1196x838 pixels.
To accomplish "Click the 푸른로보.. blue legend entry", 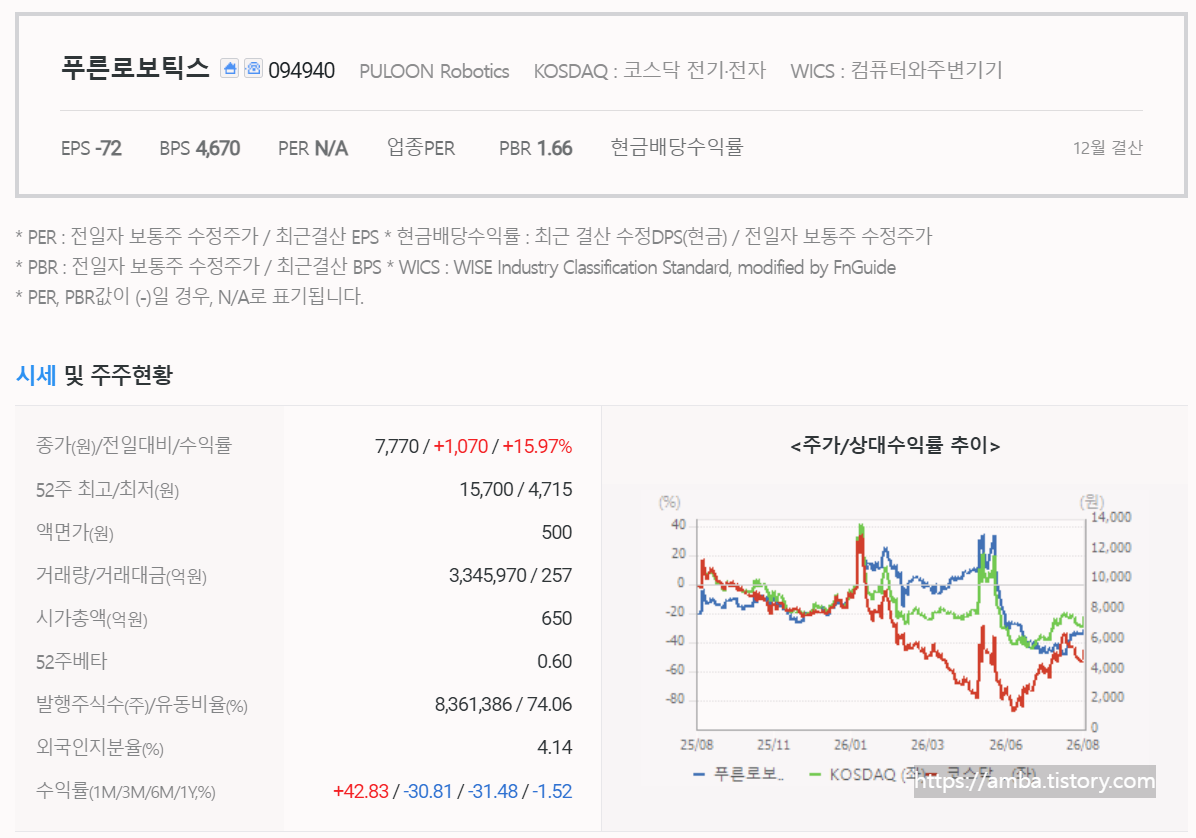I will [x=738, y=774].
